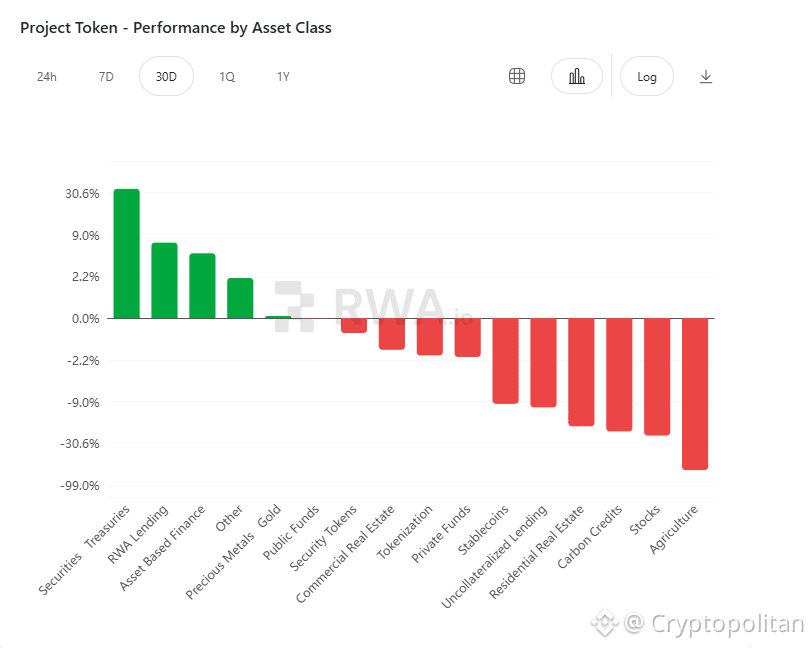Screen dimensions: 812x648
Task: Click the bar chart display icon
Action: coord(577,75)
